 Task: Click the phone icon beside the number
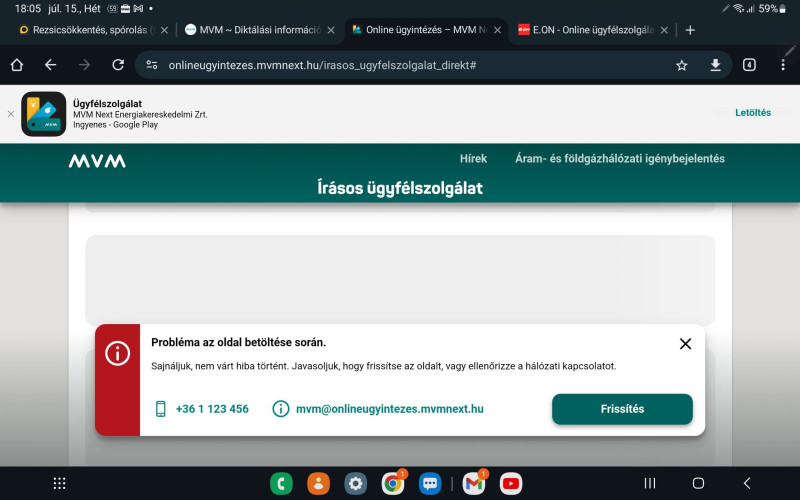pyautogui.click(x=161, y=409)
